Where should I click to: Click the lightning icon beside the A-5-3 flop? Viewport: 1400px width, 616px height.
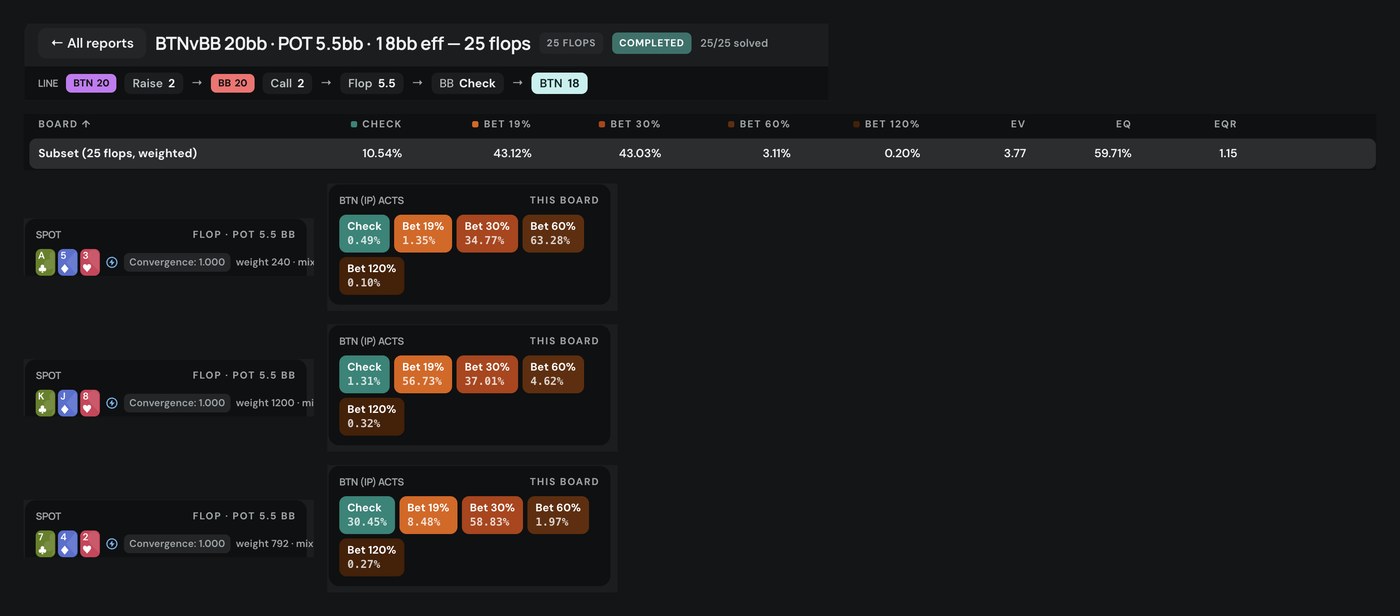click(112, 262)
